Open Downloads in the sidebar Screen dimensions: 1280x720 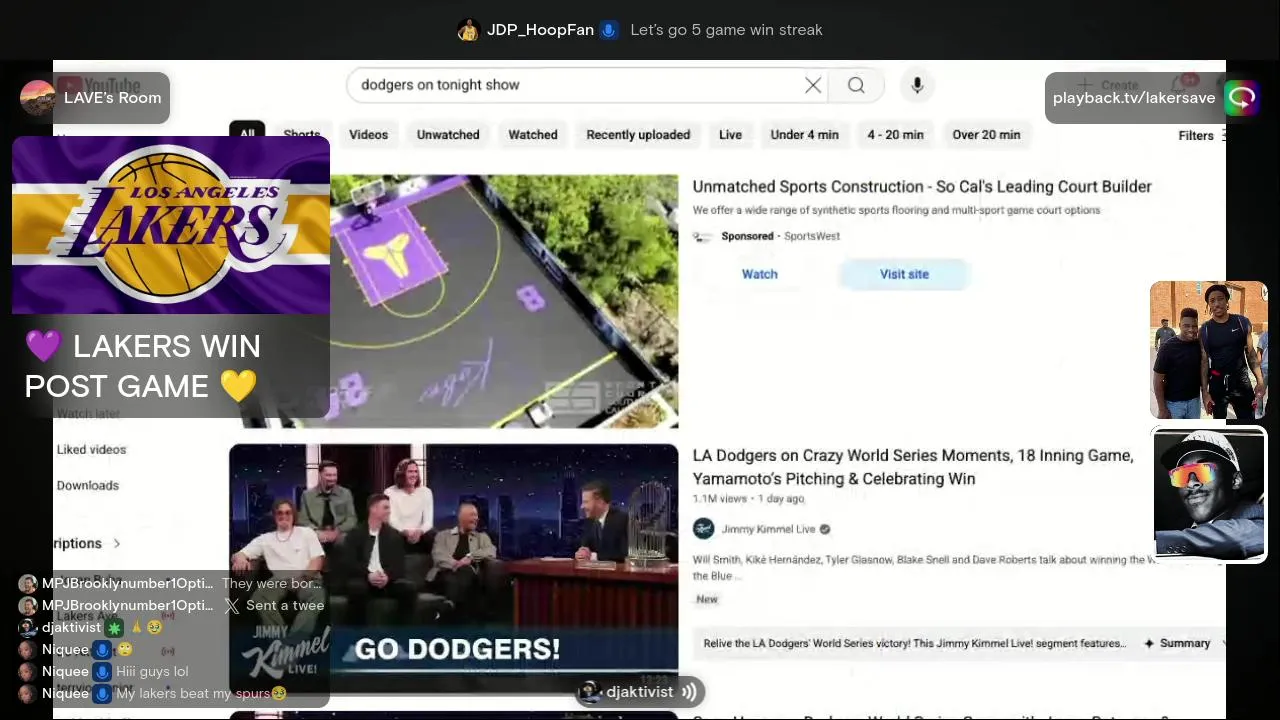(88, 486)
